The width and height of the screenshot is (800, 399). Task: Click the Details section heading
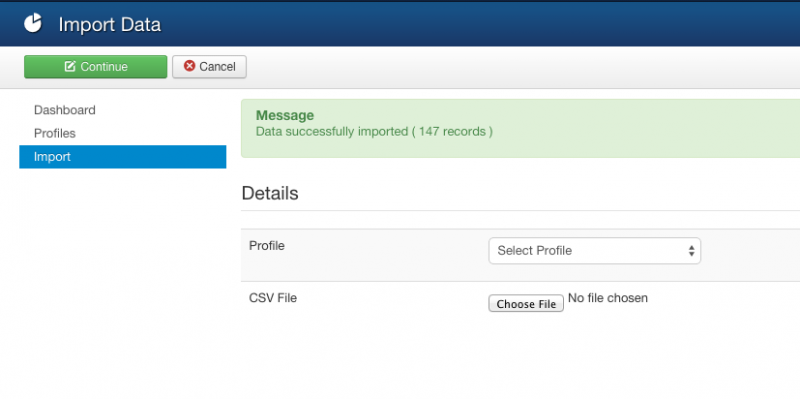tap(270, 193)
